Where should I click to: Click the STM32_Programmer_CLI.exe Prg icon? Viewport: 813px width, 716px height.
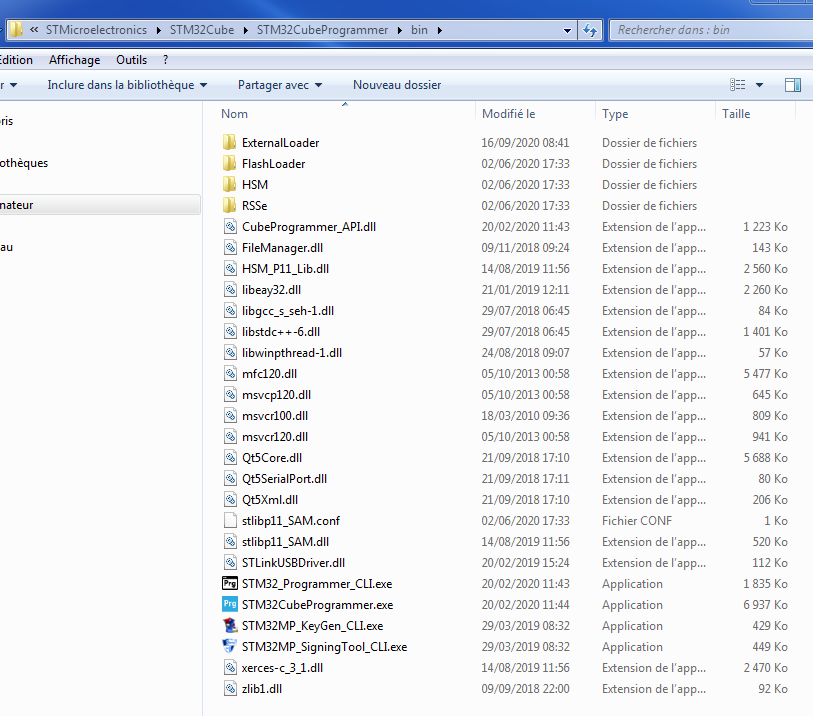(230, 584)
